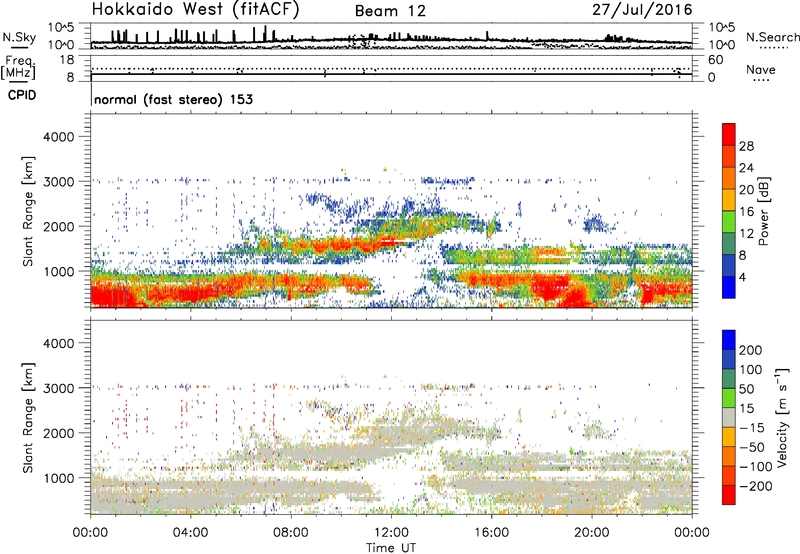Click the "16" value on the Power colorbar
800x554 pixels.
[746, 212]
